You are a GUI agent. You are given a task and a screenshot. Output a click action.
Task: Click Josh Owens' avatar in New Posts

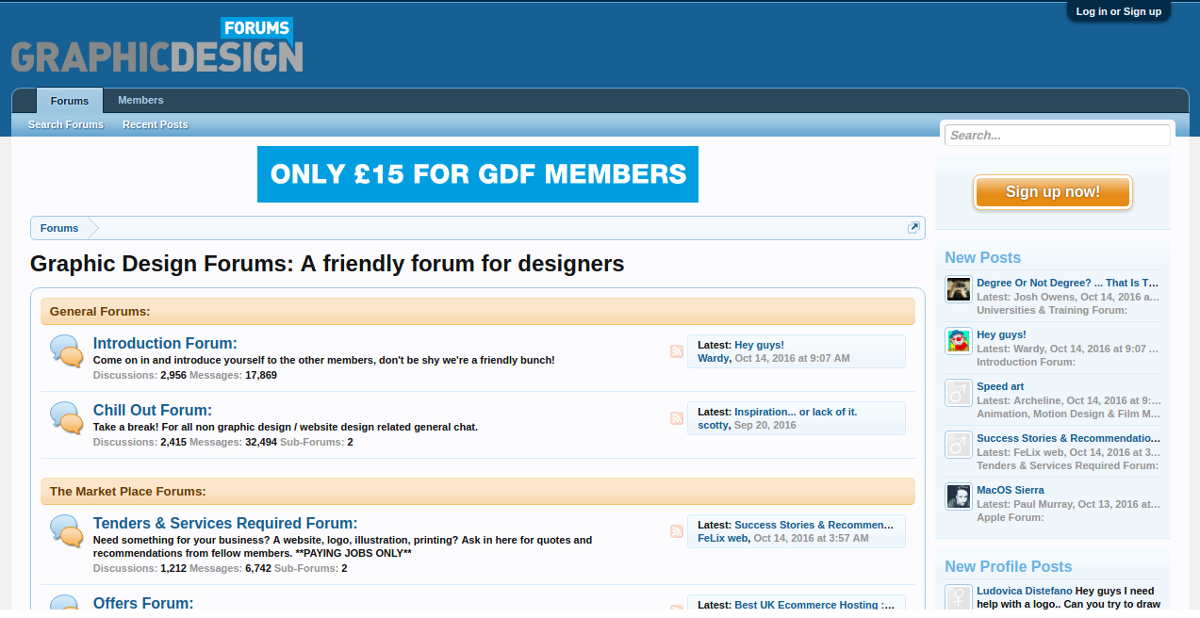(958, 288)
